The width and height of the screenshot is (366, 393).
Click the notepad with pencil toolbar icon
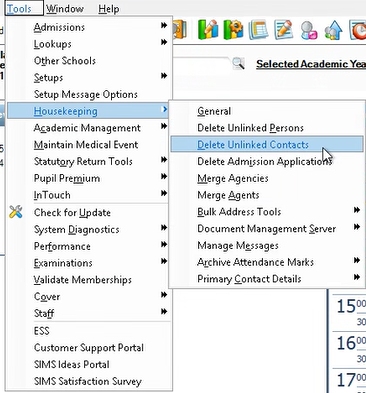click(283, 29)
